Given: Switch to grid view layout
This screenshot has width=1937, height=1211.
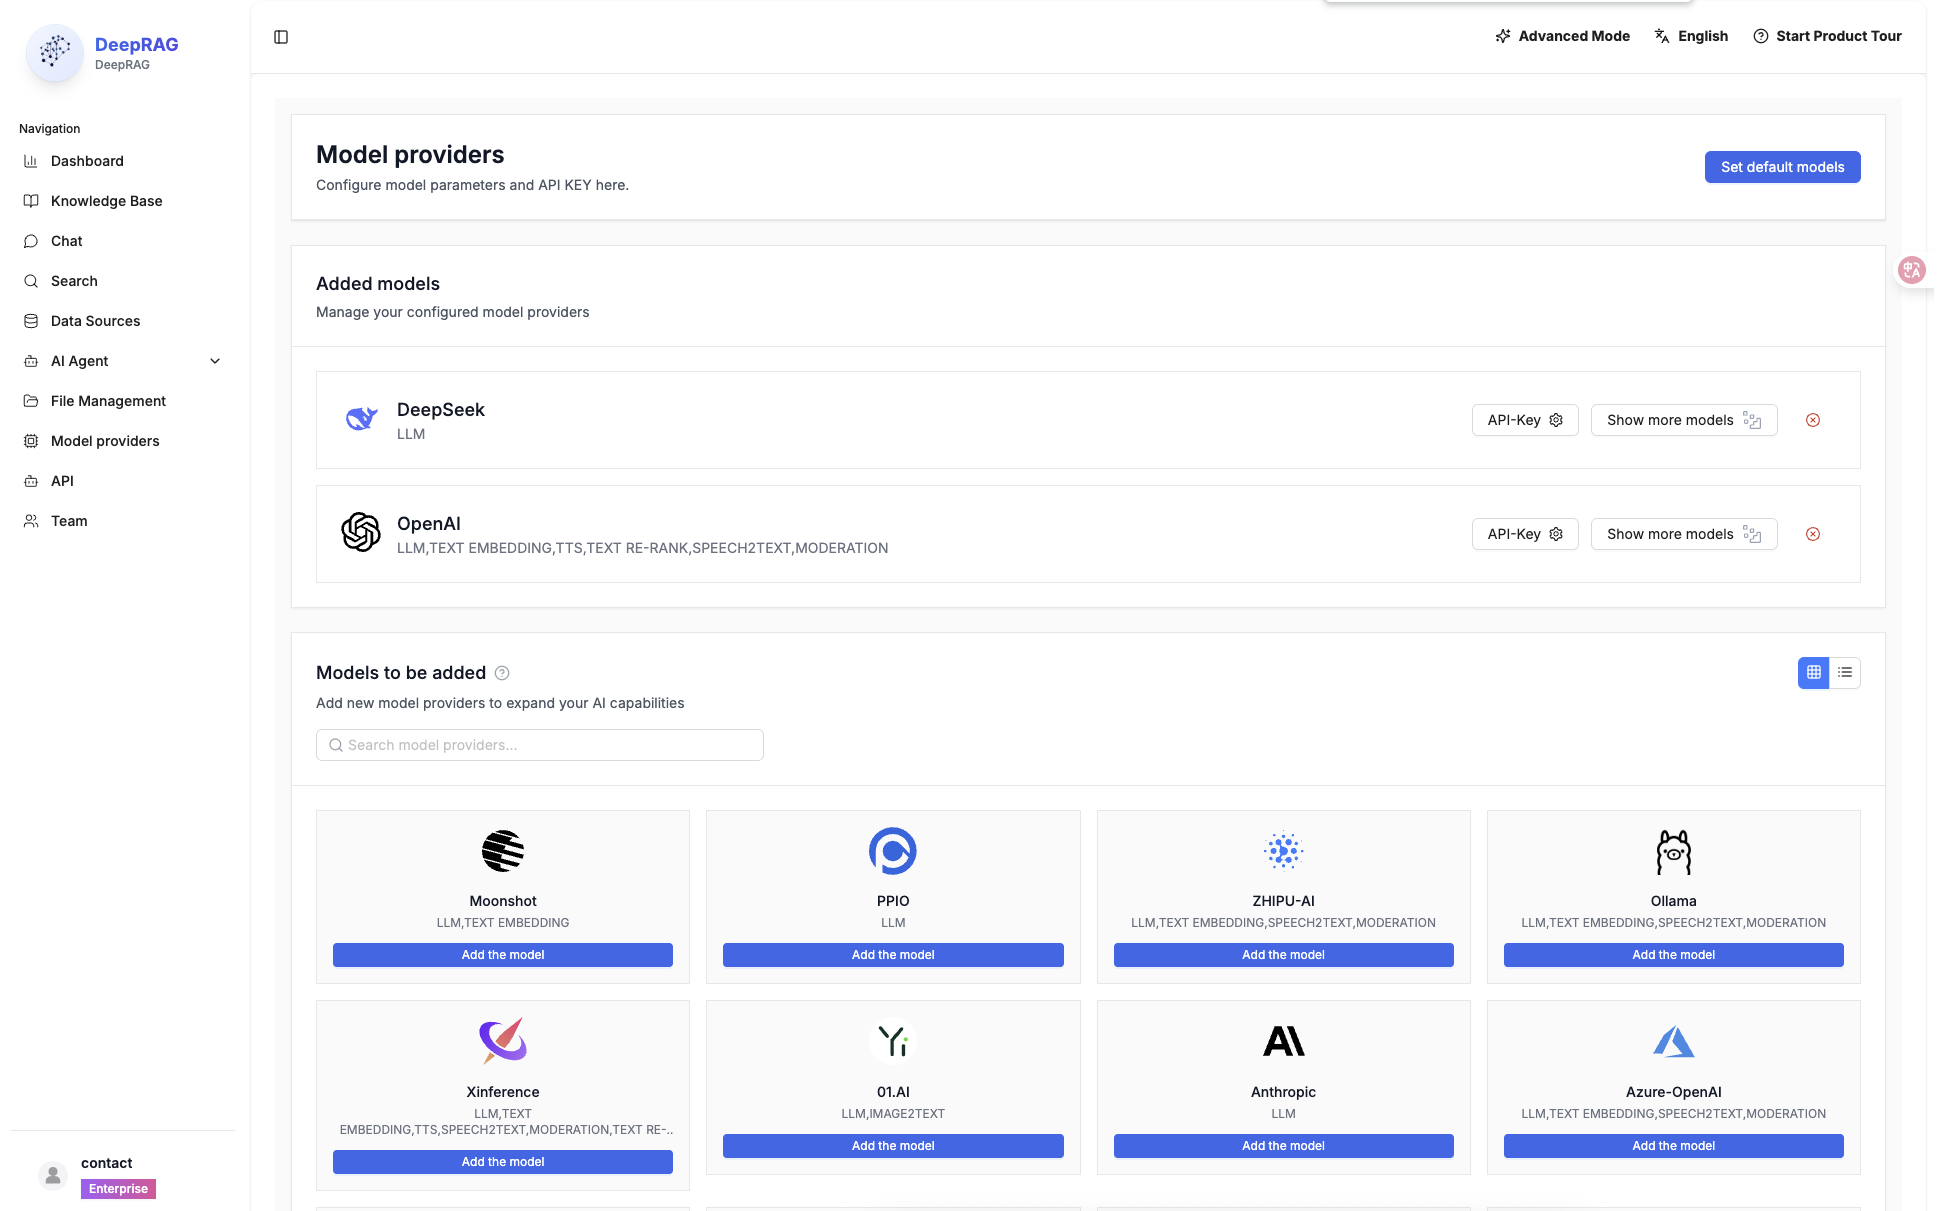Looking at the screenshot, I should coord(1813,673).
